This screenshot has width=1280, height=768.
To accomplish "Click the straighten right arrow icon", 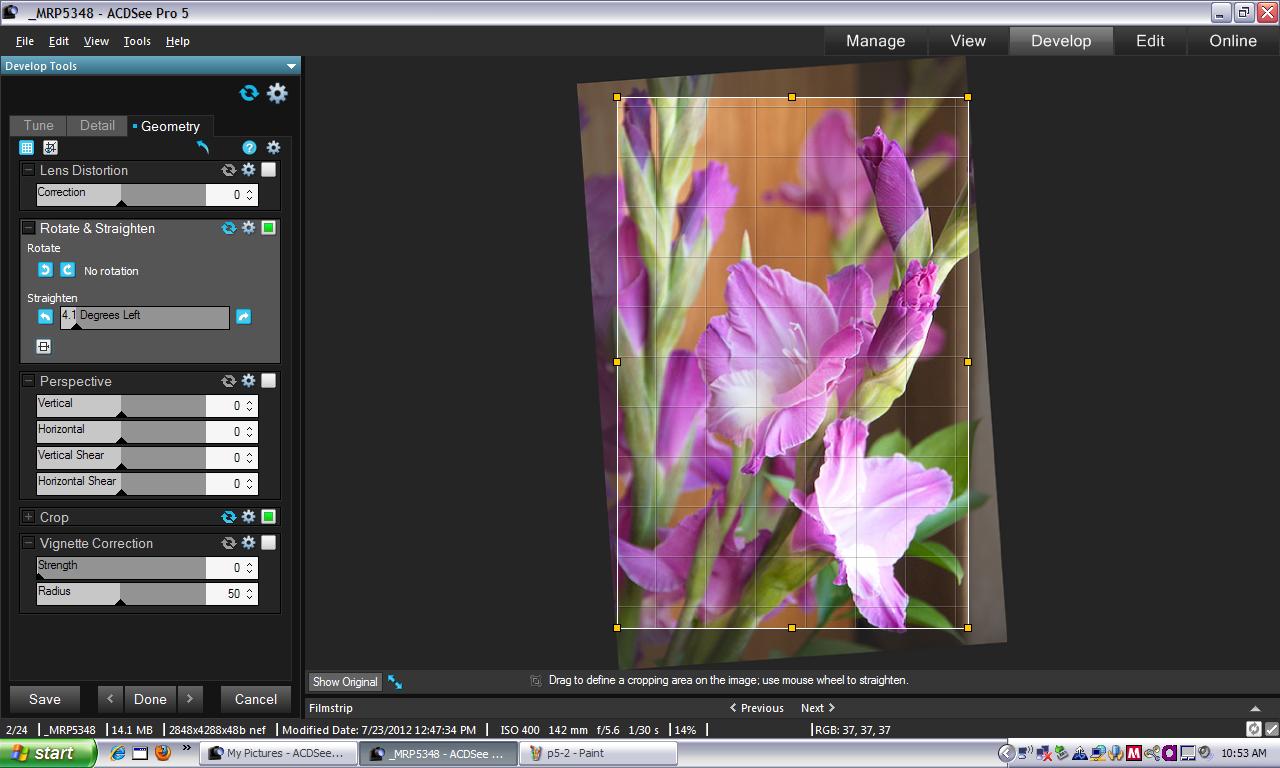I will point(243,317).
